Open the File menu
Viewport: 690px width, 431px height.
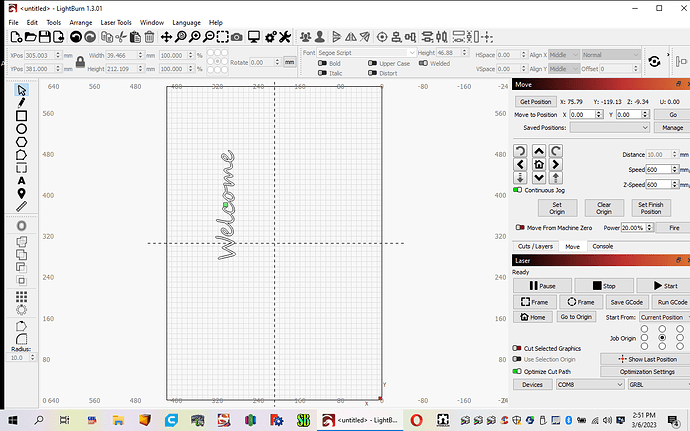point(14,22)
